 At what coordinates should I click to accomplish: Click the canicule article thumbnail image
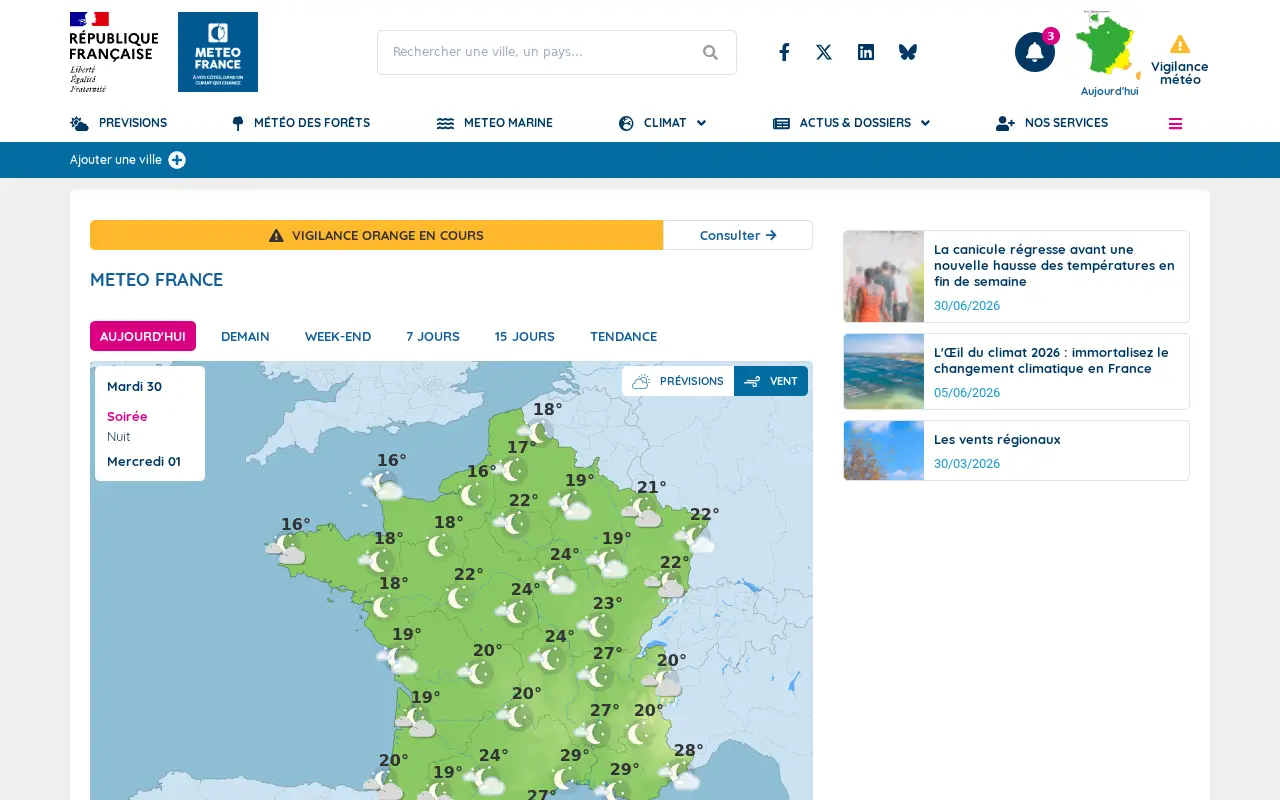[x=884, y=276]
